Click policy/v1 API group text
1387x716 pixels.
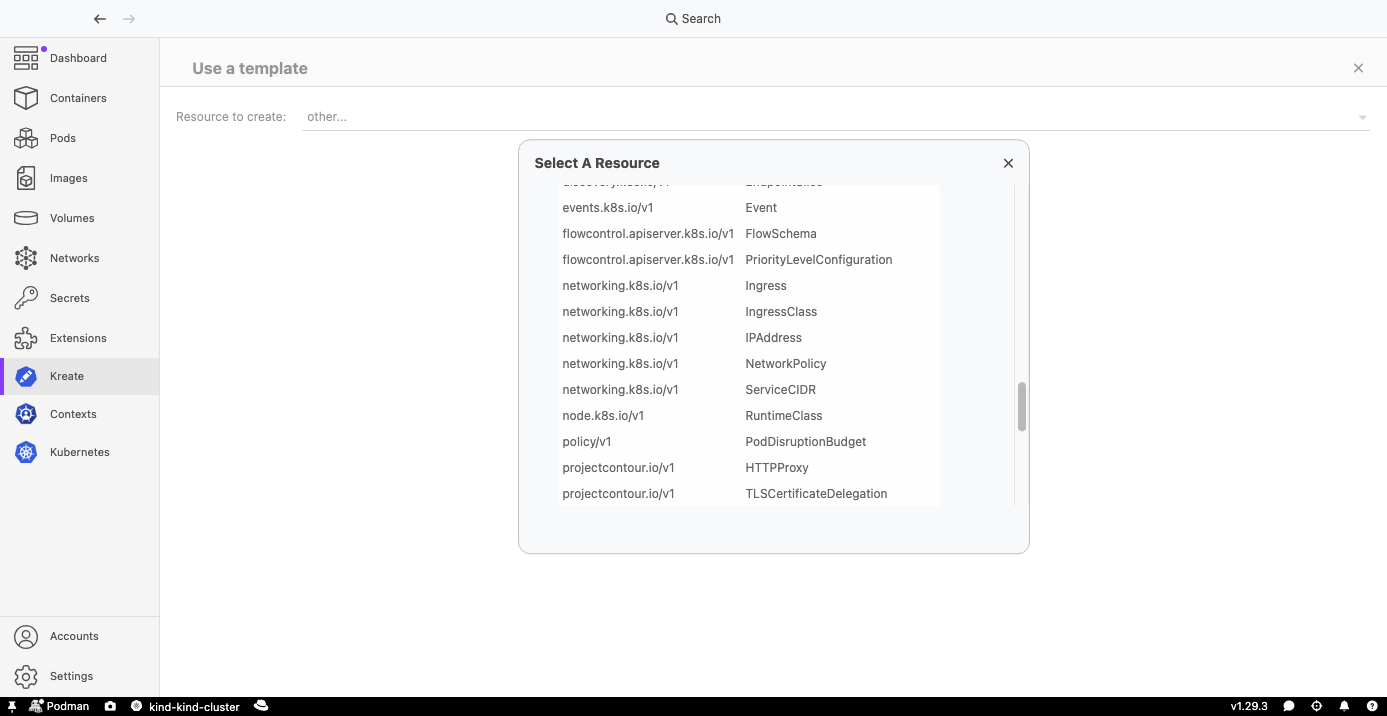point(587,442)
